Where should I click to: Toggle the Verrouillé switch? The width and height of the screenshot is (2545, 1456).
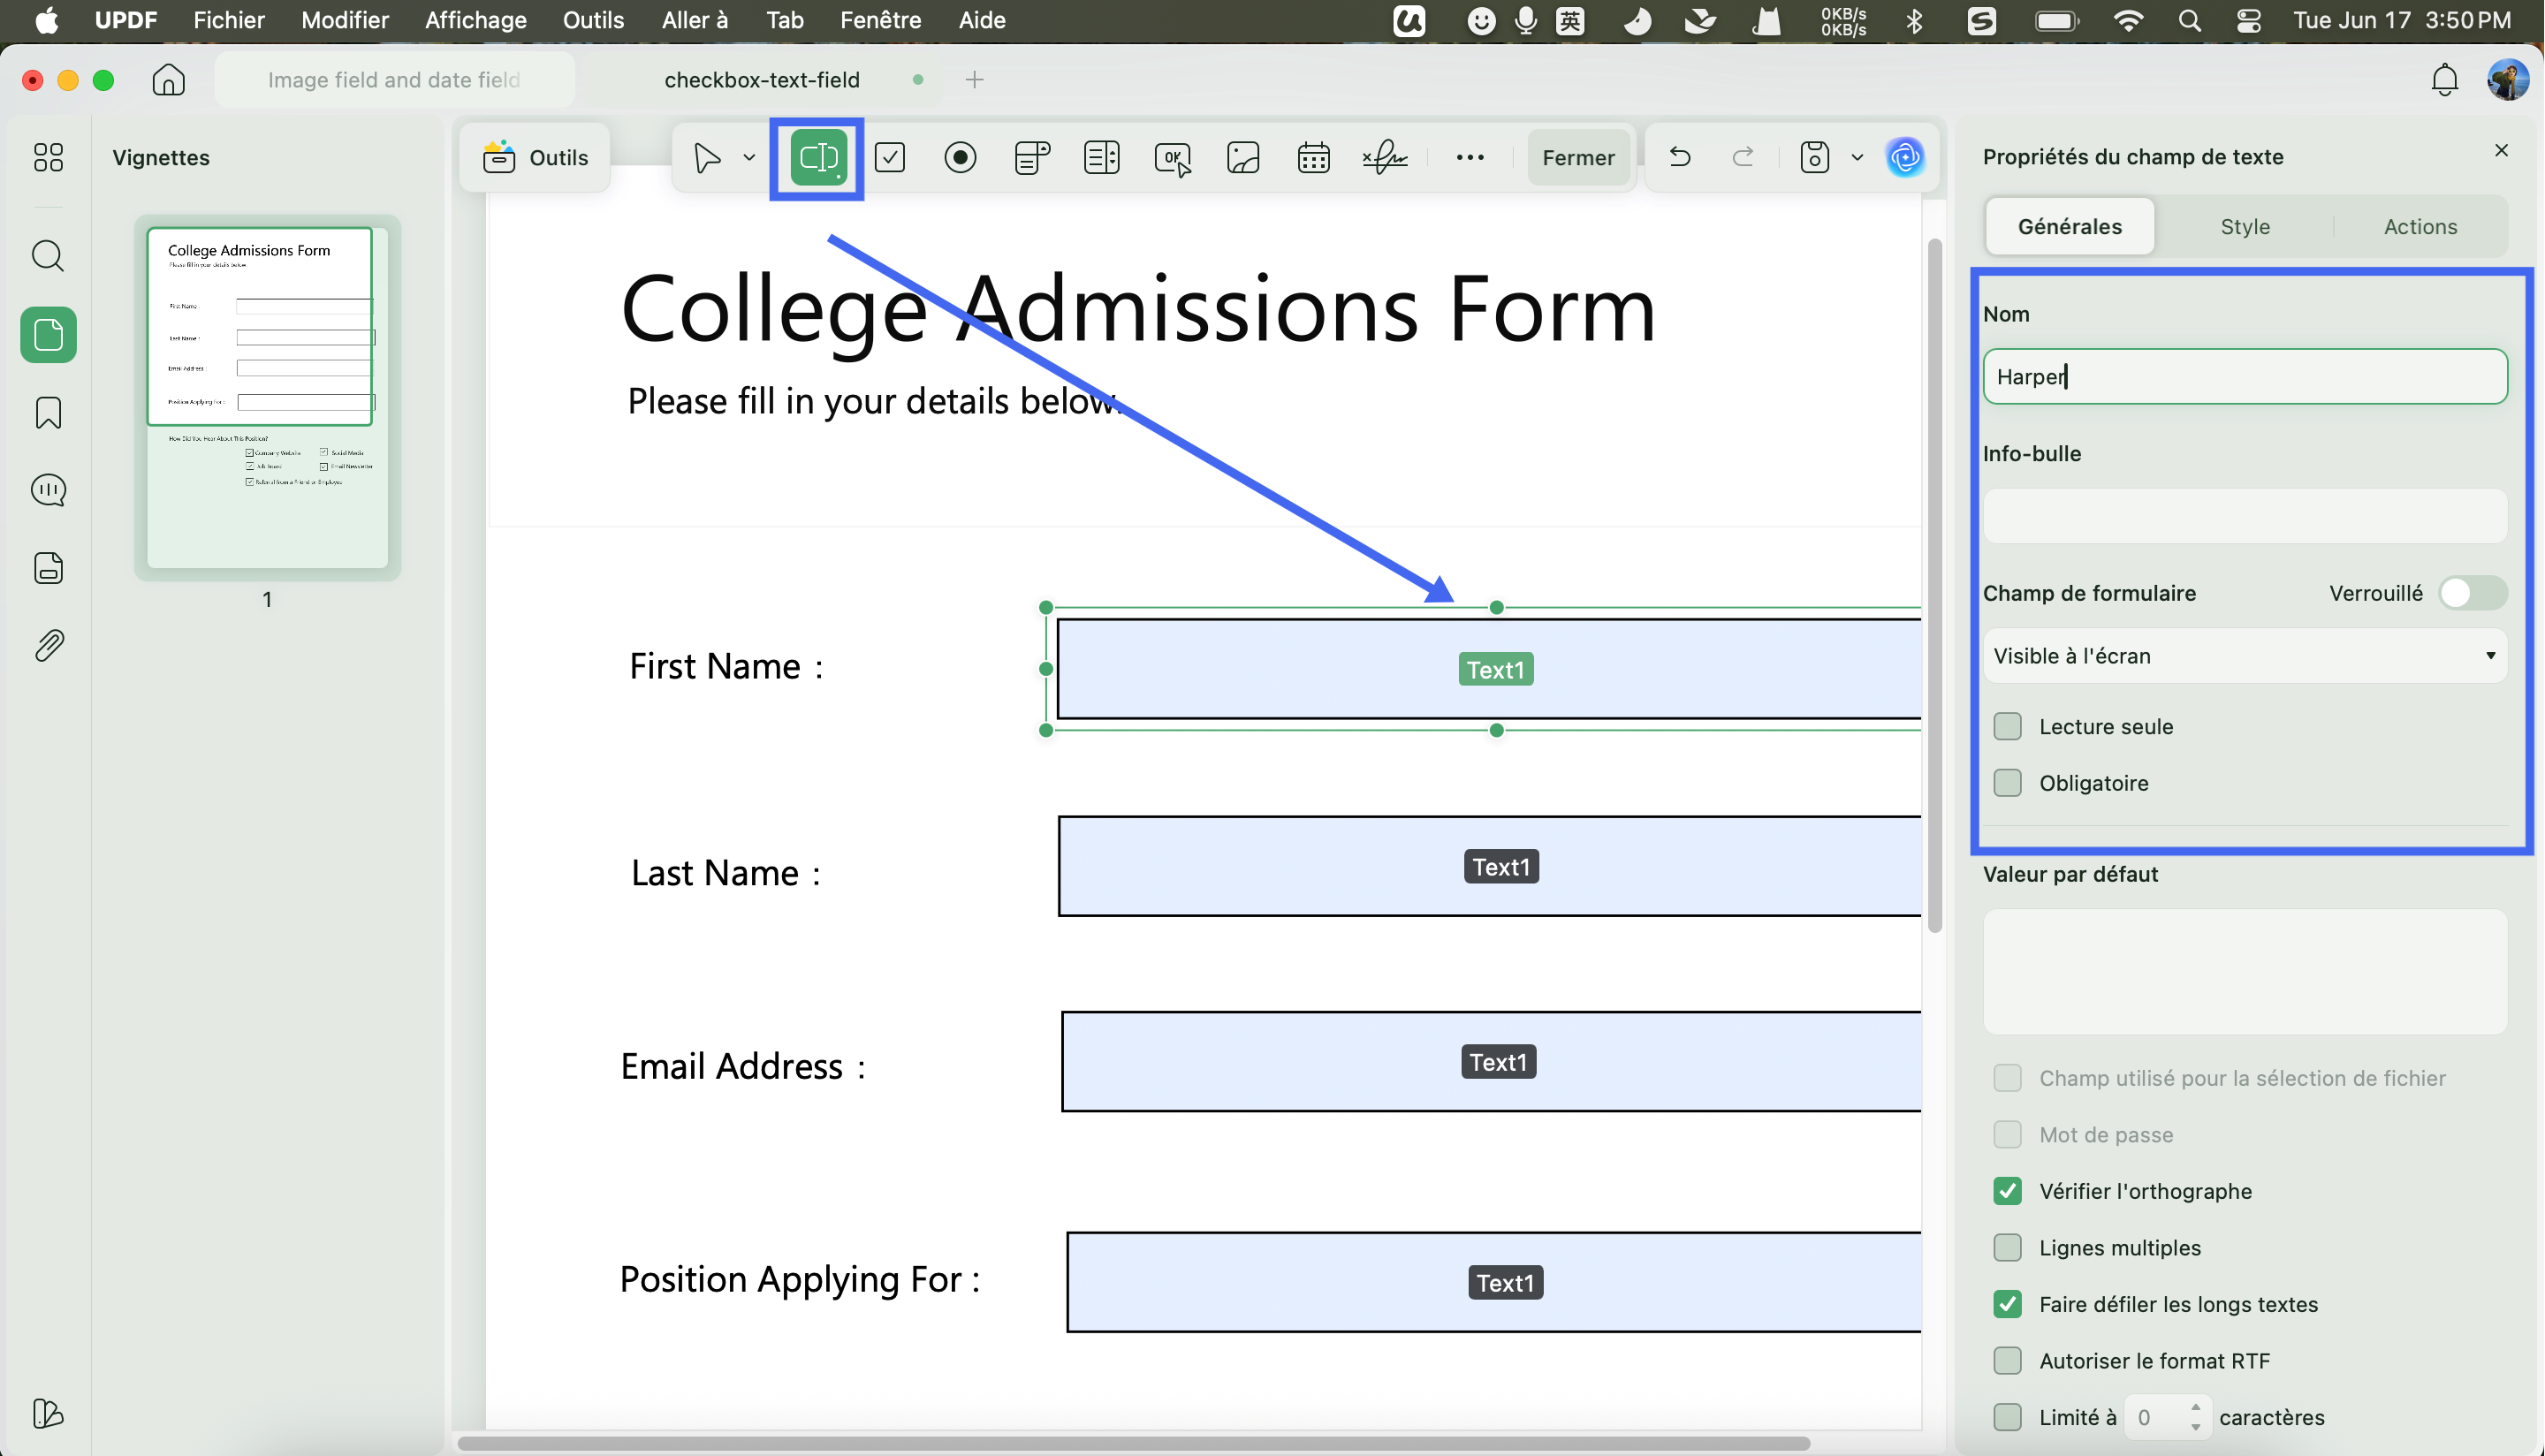pos(2472,593)
